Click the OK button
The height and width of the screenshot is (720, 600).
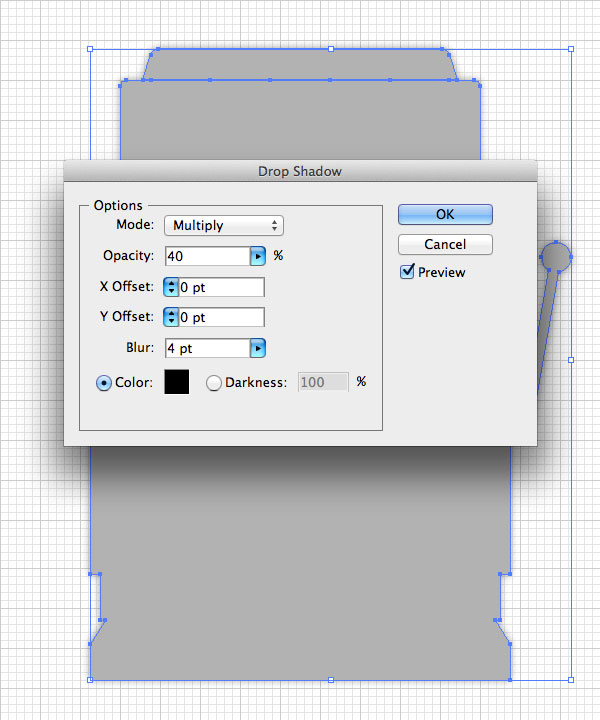[x=445, y=214]
